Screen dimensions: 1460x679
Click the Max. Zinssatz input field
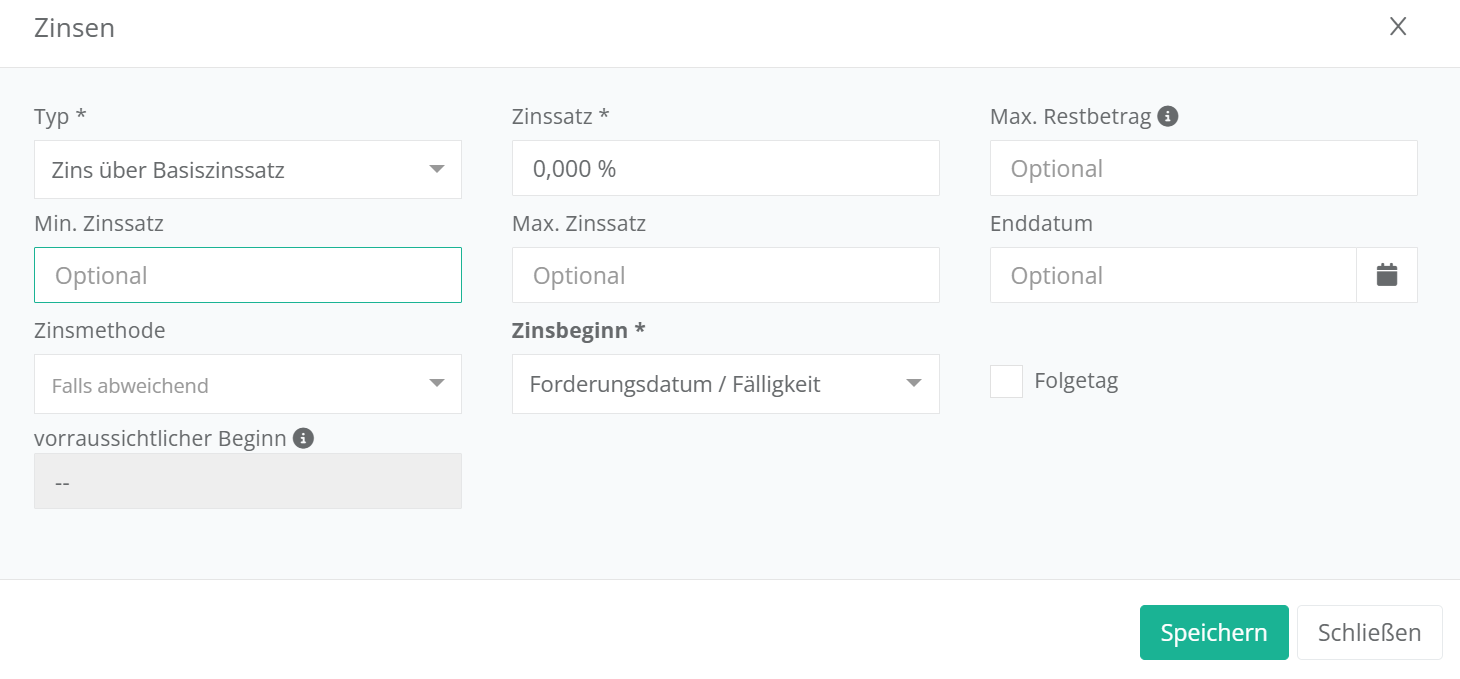[726, 276]
